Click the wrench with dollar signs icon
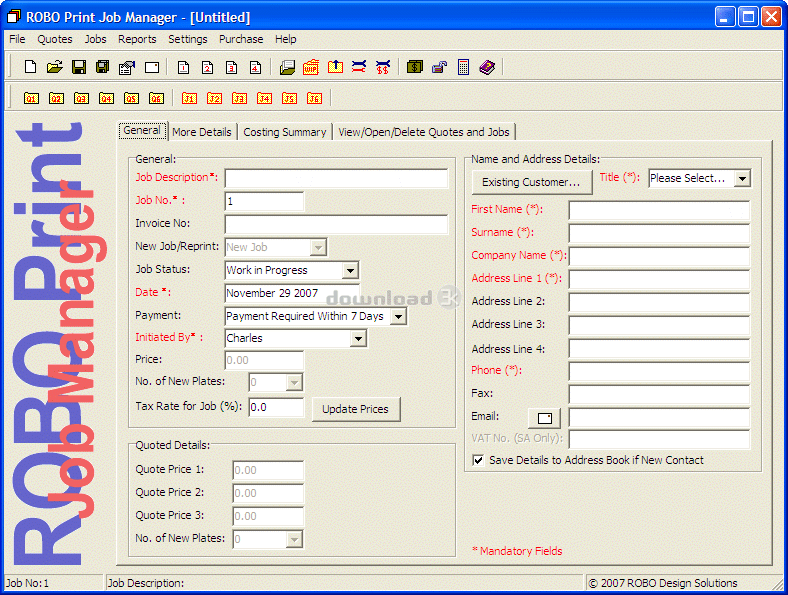This screenshot has width=788, height=595. (383, 67)
